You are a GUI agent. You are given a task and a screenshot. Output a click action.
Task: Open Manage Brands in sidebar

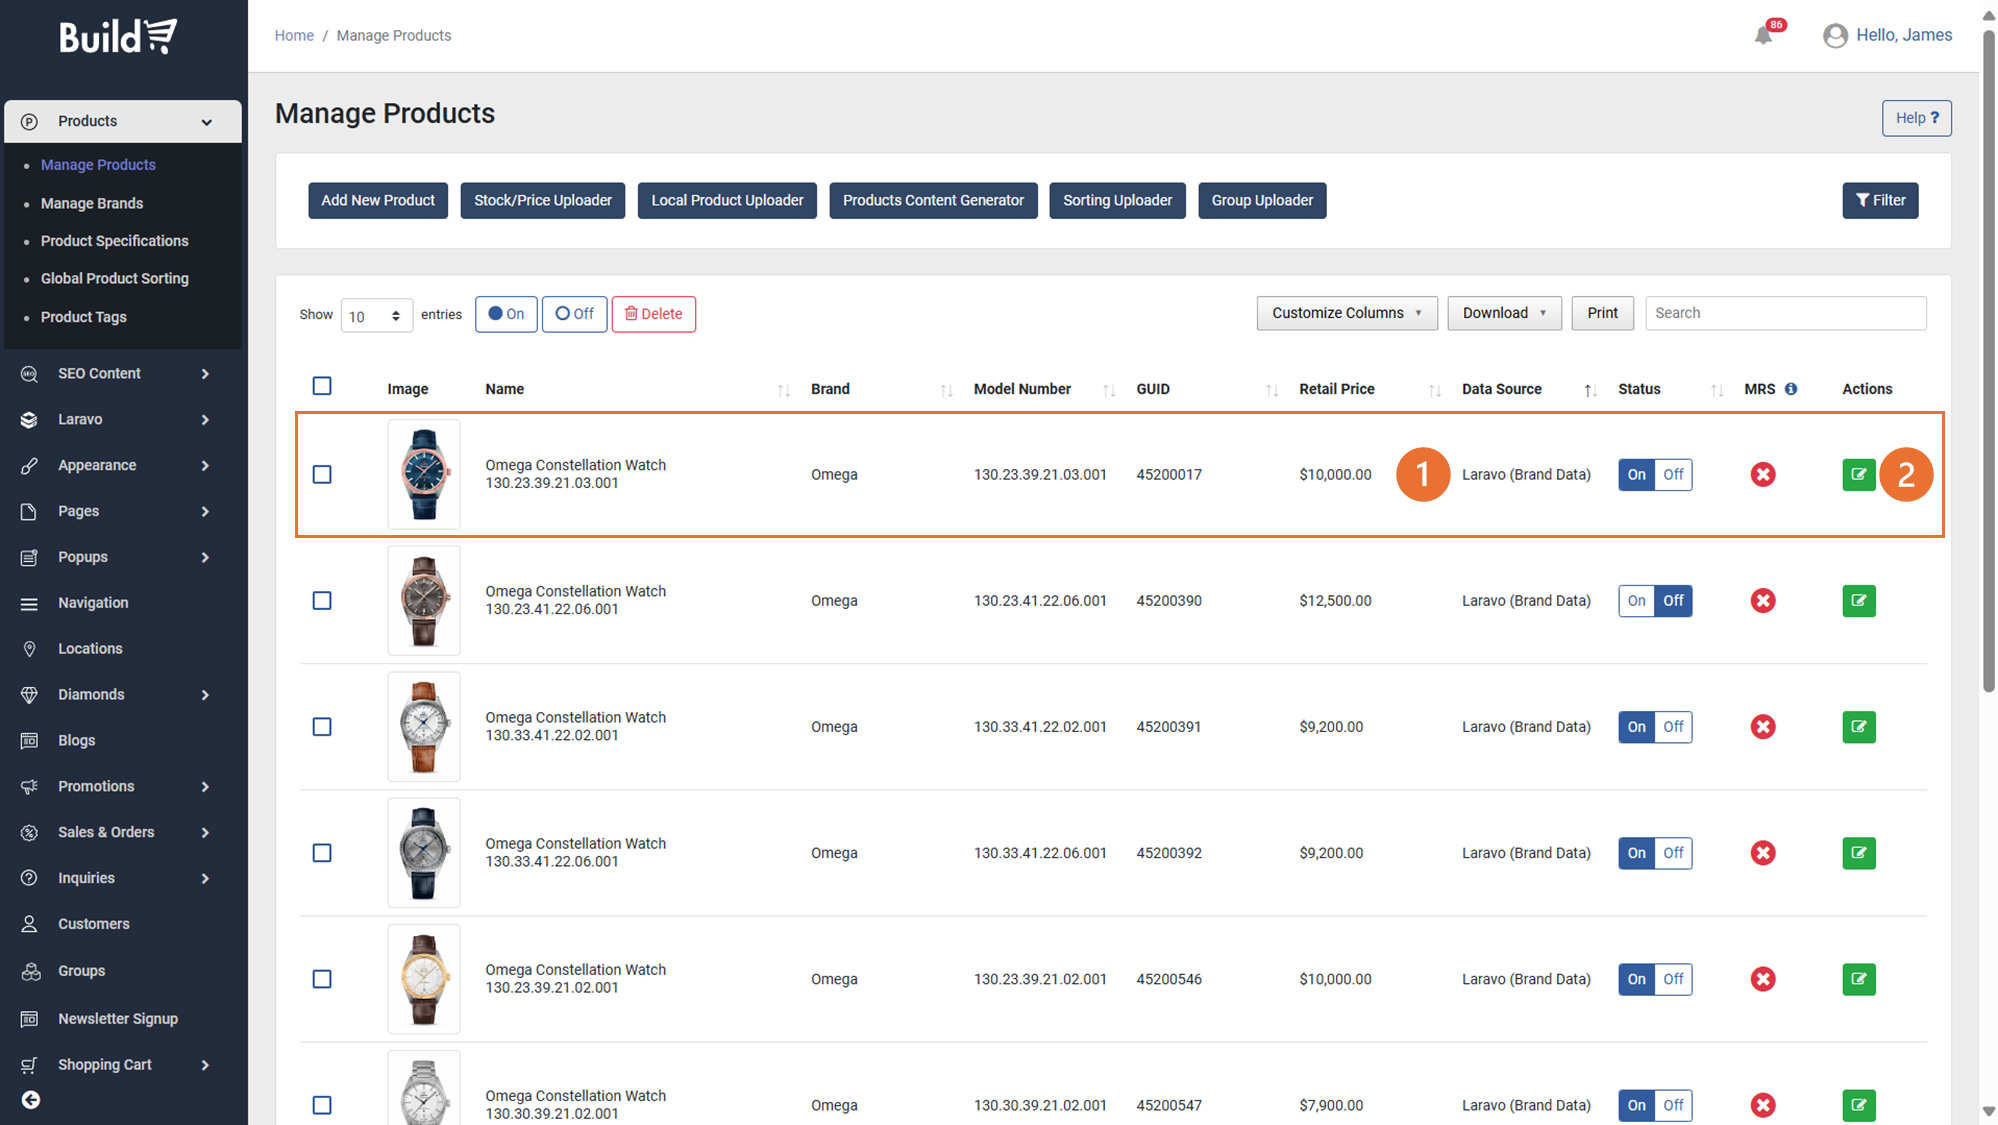[x=92, y=203]
